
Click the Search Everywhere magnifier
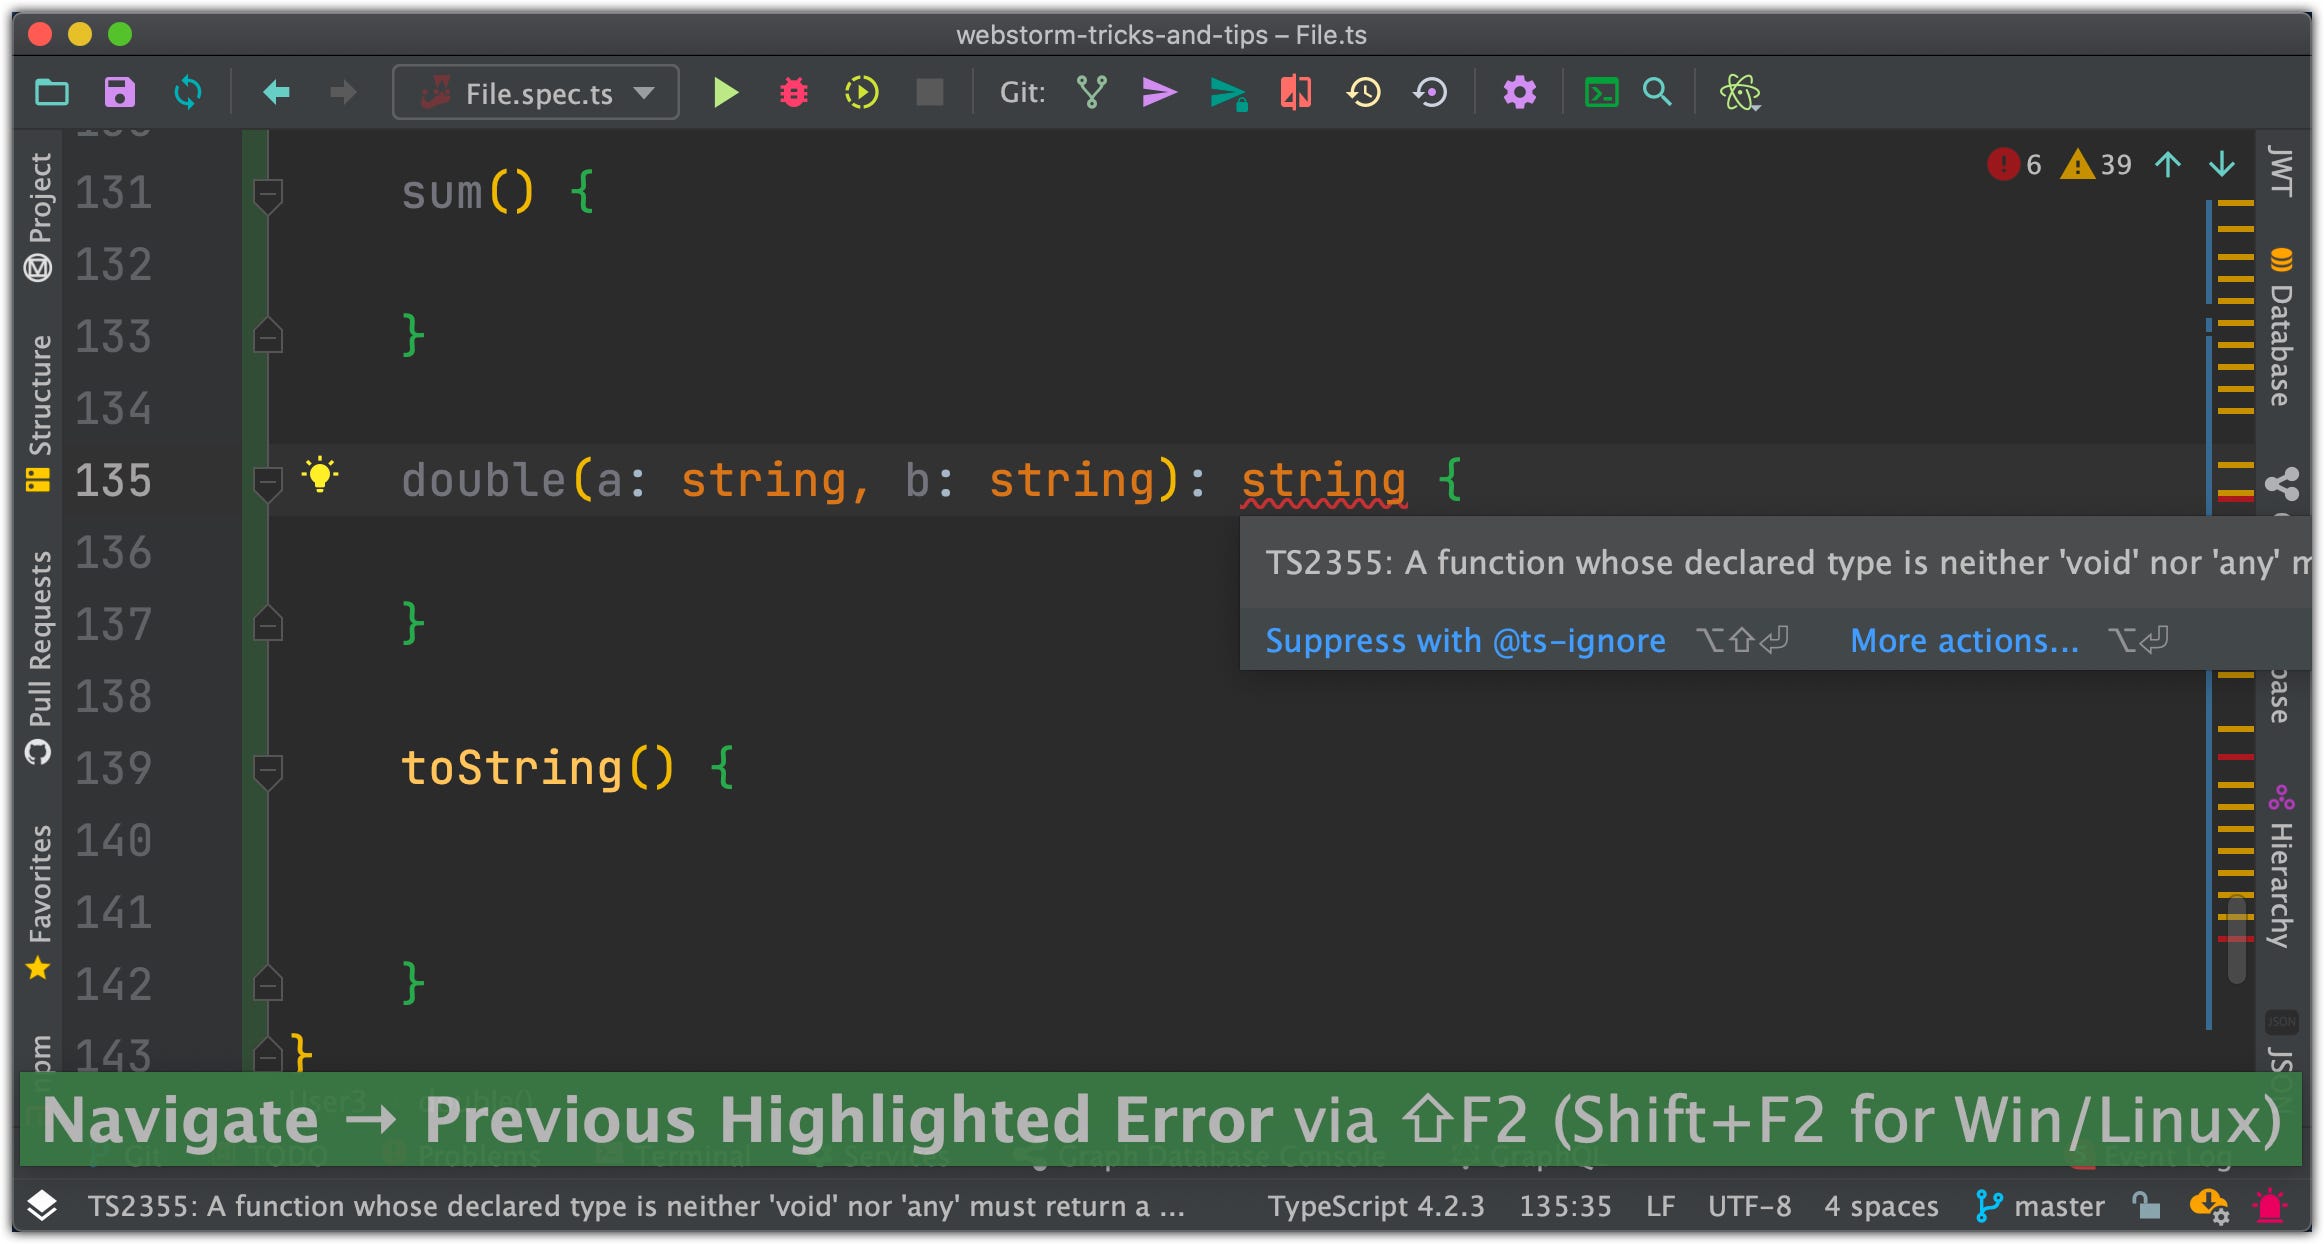coord(1657,93)
